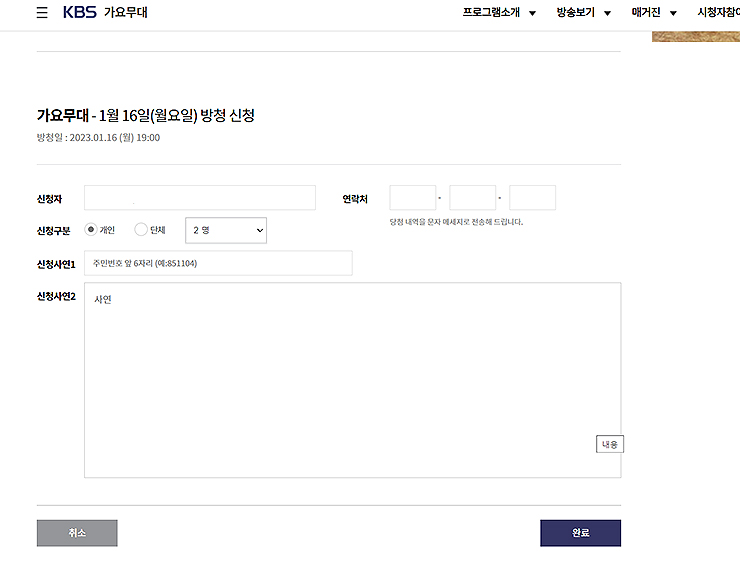Click the 내용 tooltip label
740x565 pixels.
610,444
